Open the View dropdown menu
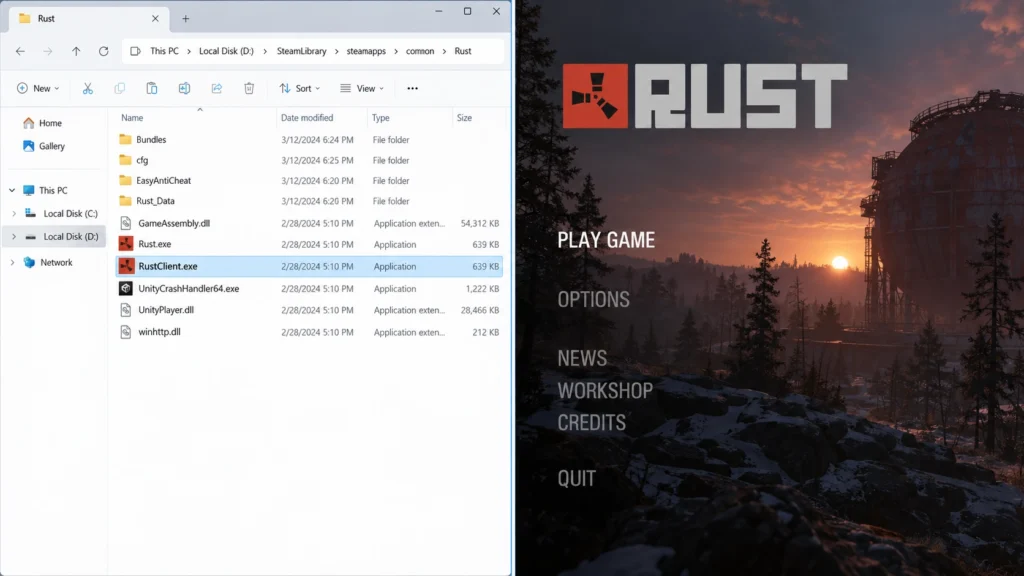 click(x=362, y=88)
